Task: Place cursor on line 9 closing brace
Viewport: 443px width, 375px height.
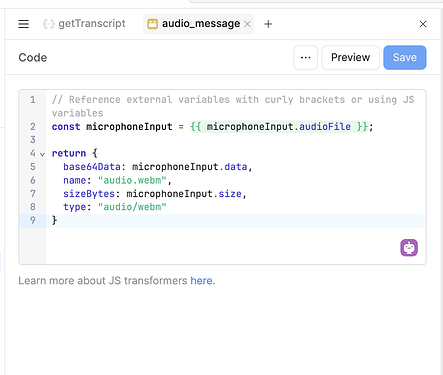Action: (54, 220)
